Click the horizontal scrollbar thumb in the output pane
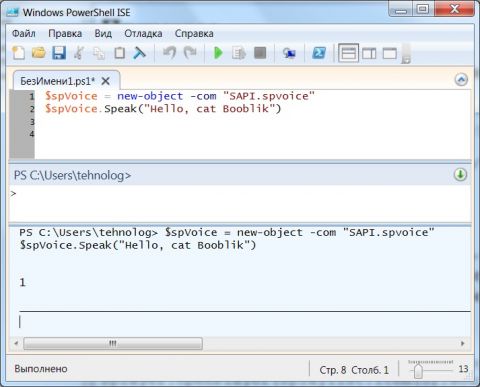Screen dimensions: 480x387 click(113, 343)
